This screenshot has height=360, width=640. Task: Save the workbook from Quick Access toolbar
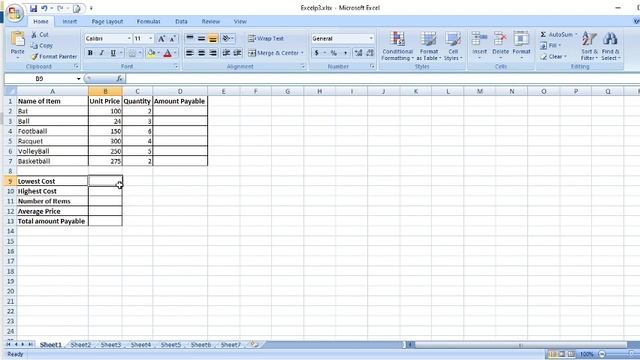coord(33,8)
